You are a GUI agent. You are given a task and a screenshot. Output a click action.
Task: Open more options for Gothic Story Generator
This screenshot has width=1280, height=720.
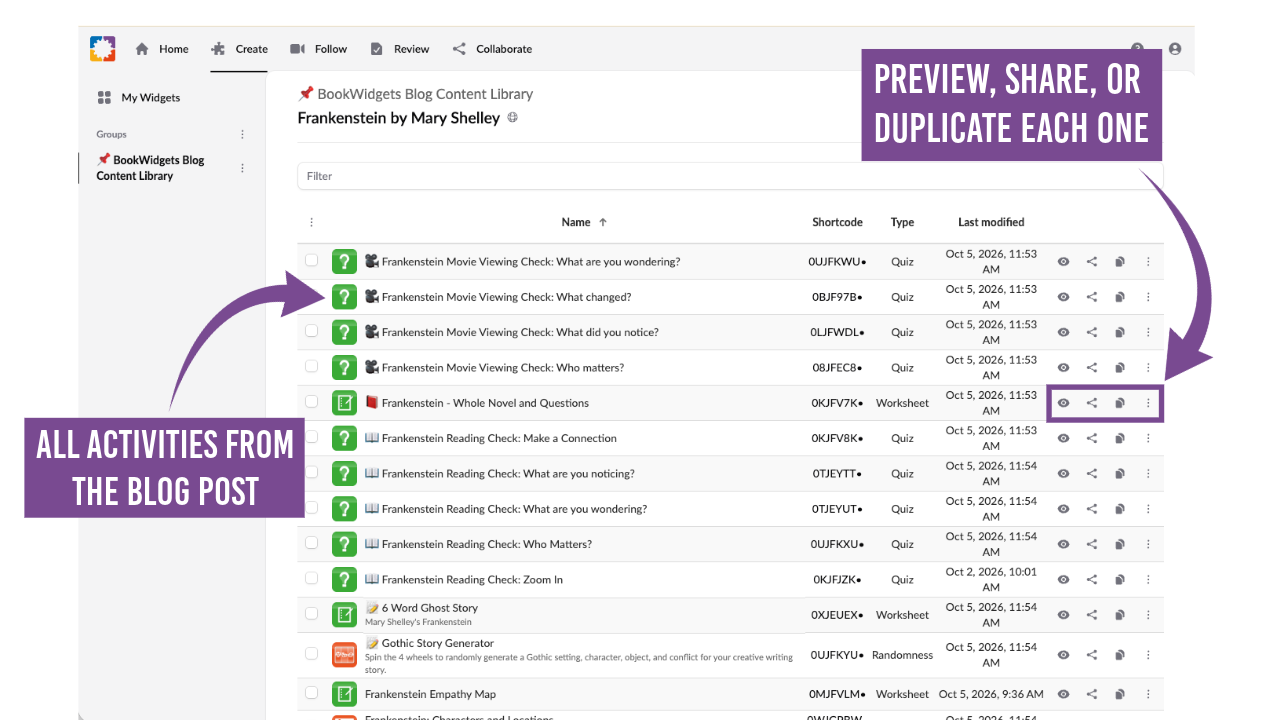pos(1148,655)
